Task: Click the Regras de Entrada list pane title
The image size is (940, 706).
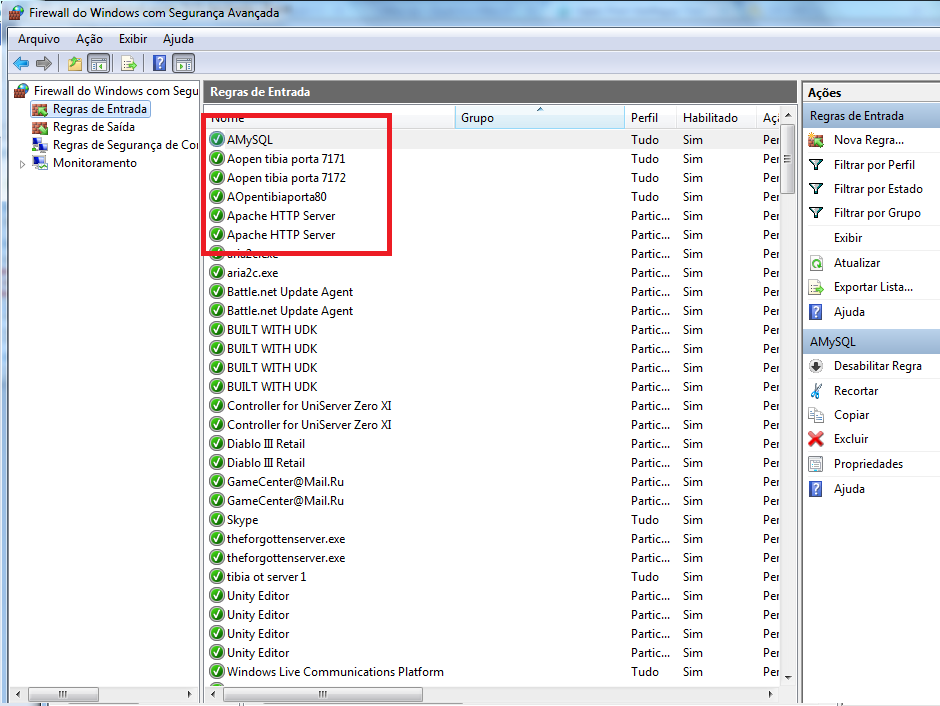Action: tap(260, 92)
